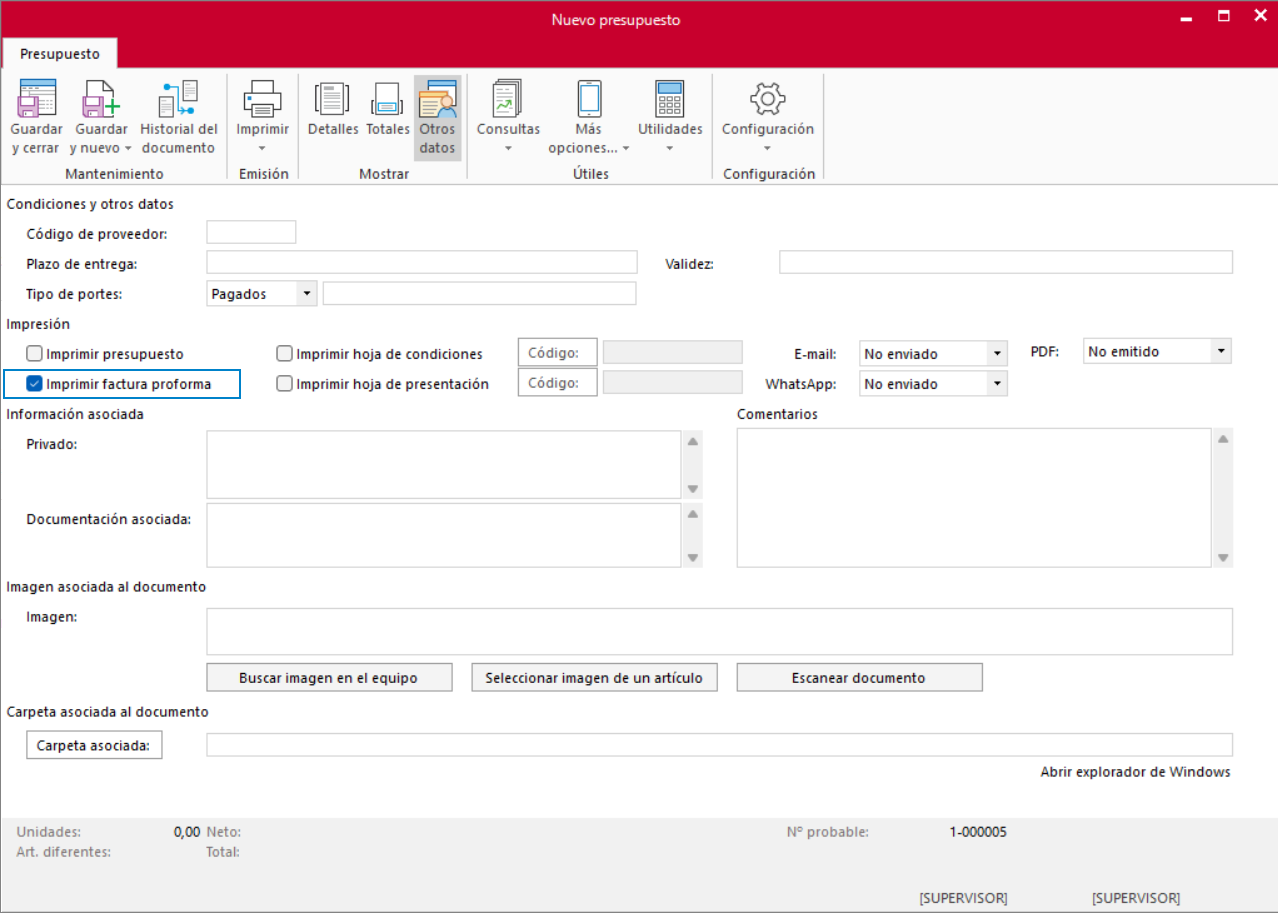1278x914 pixels.
Task: Click Seleccionar imagen de un artículo
Action: (x=594, y=677)
